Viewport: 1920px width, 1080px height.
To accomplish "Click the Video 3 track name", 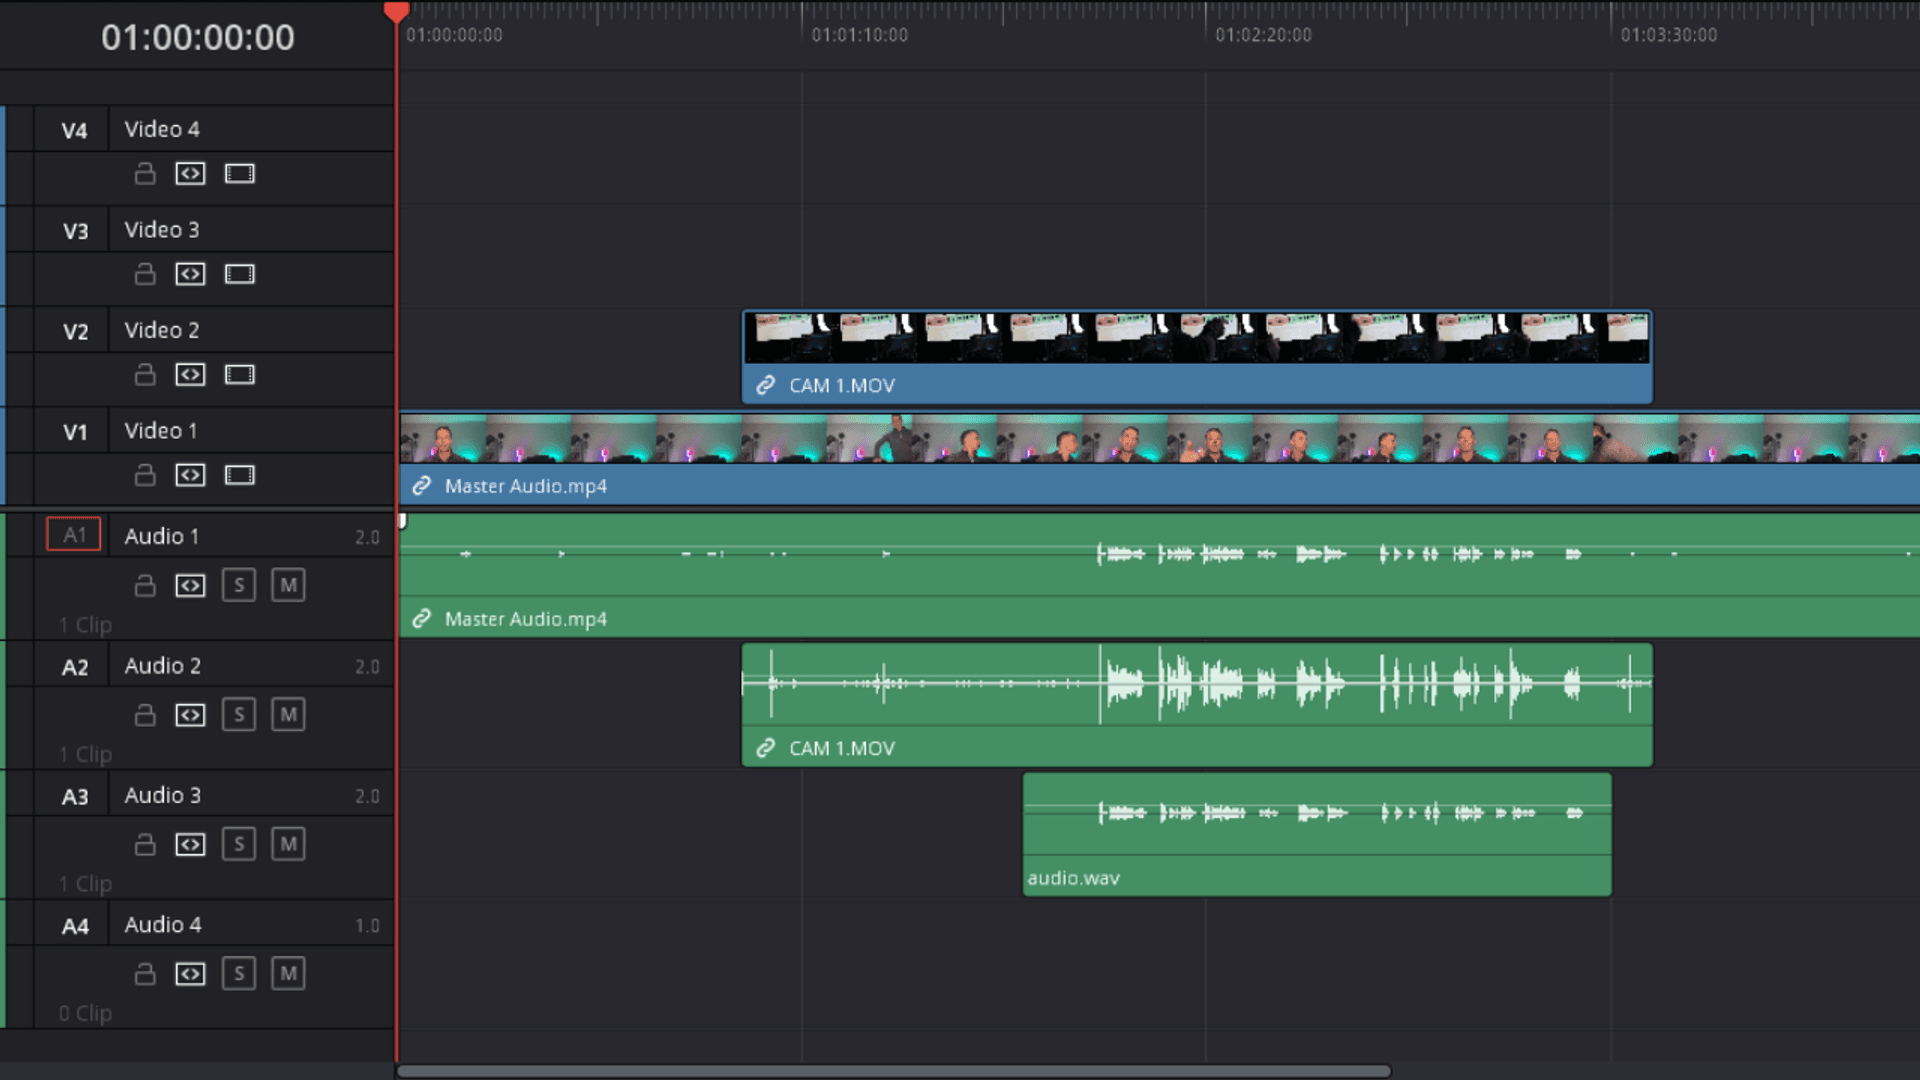I will coord(162,230).
